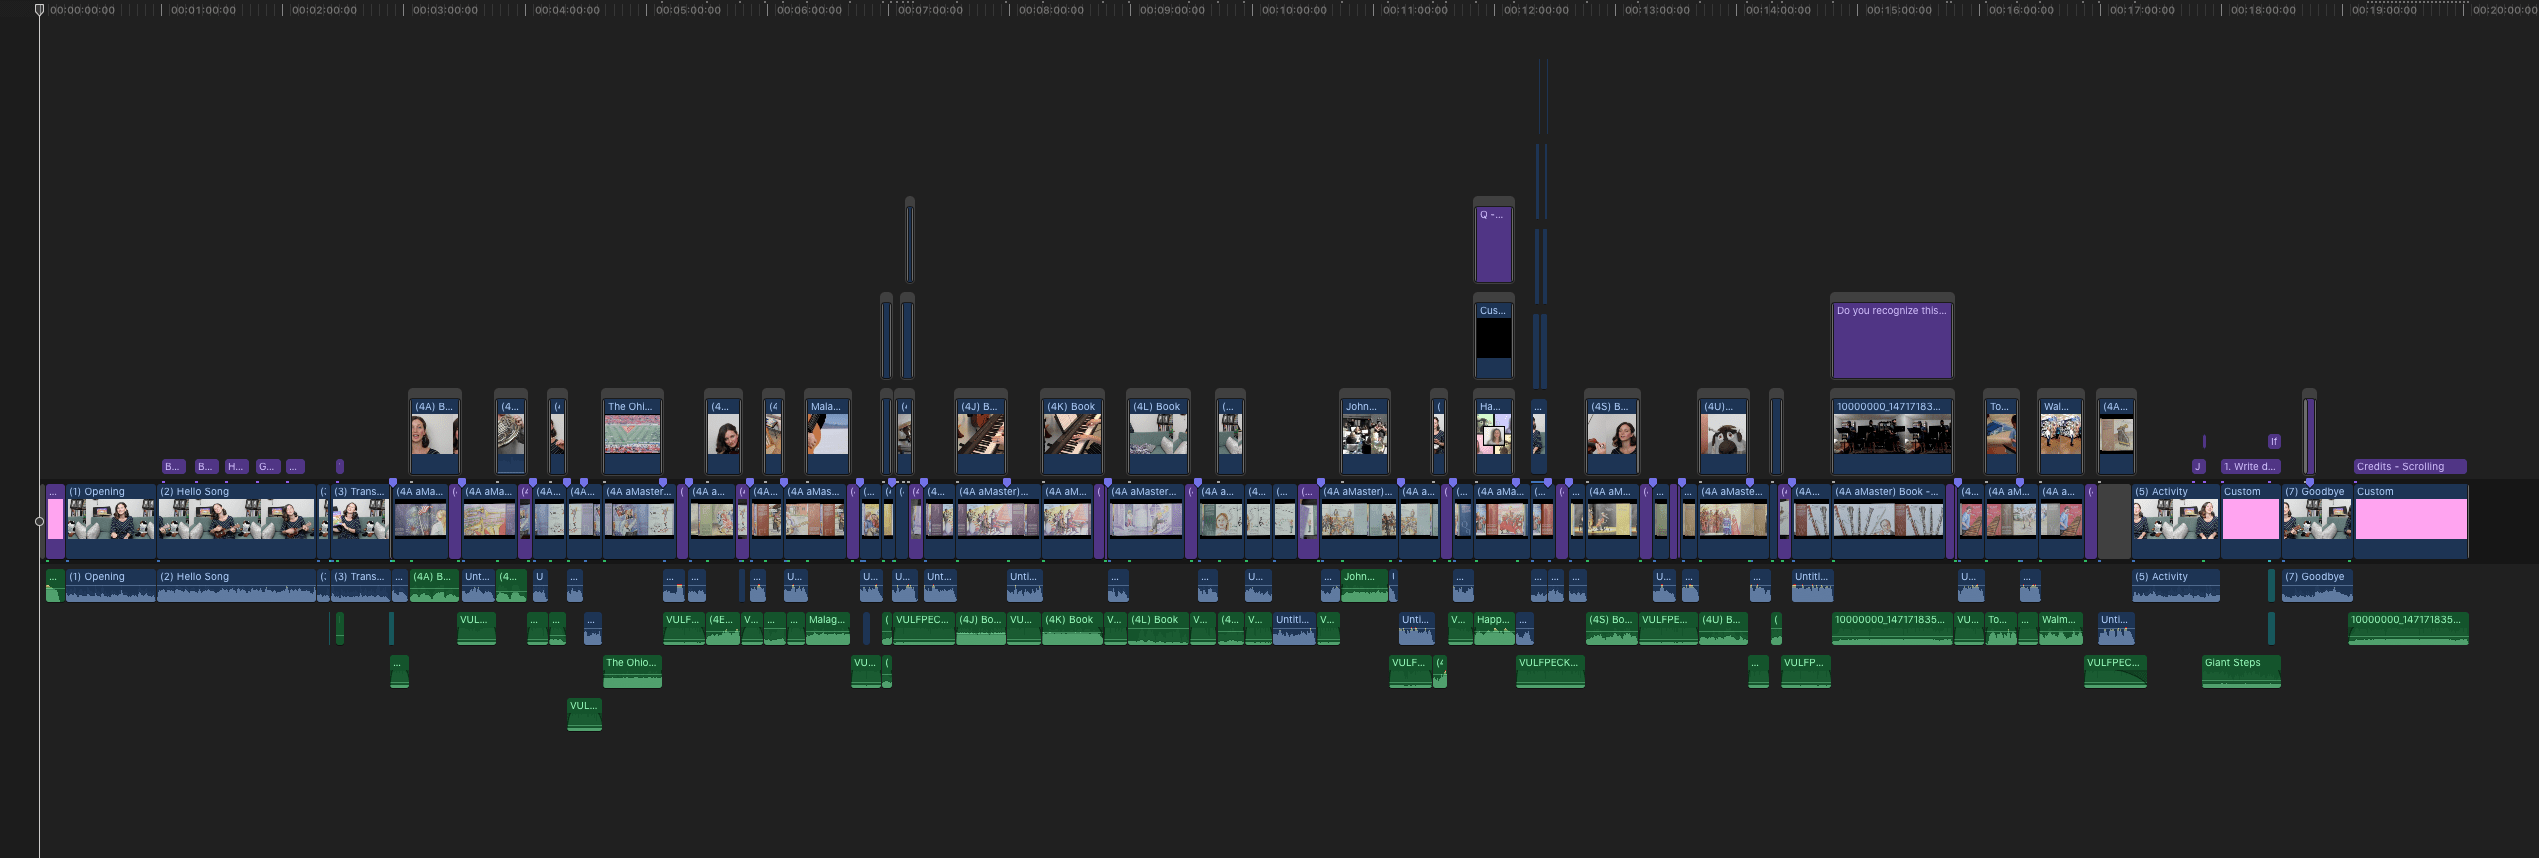The image size is (2539, 858).
Task: Click ruler at 00:12:00:00
Action: click(1536, 10)
